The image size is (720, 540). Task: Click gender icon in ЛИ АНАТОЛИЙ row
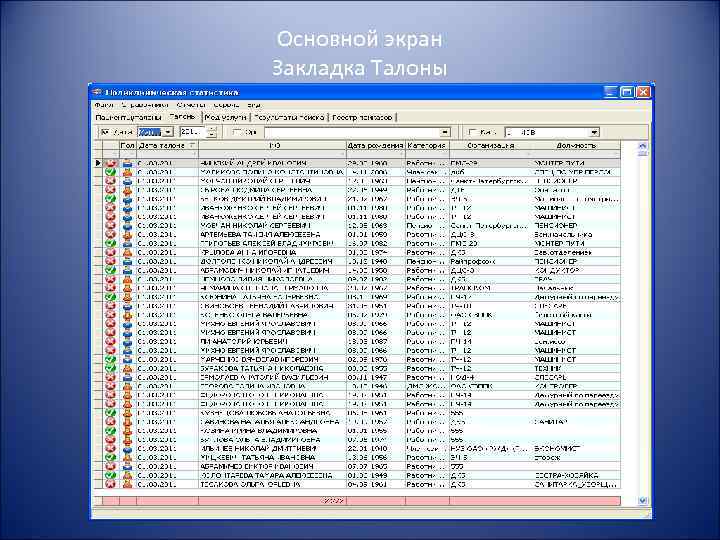point(127,342)
